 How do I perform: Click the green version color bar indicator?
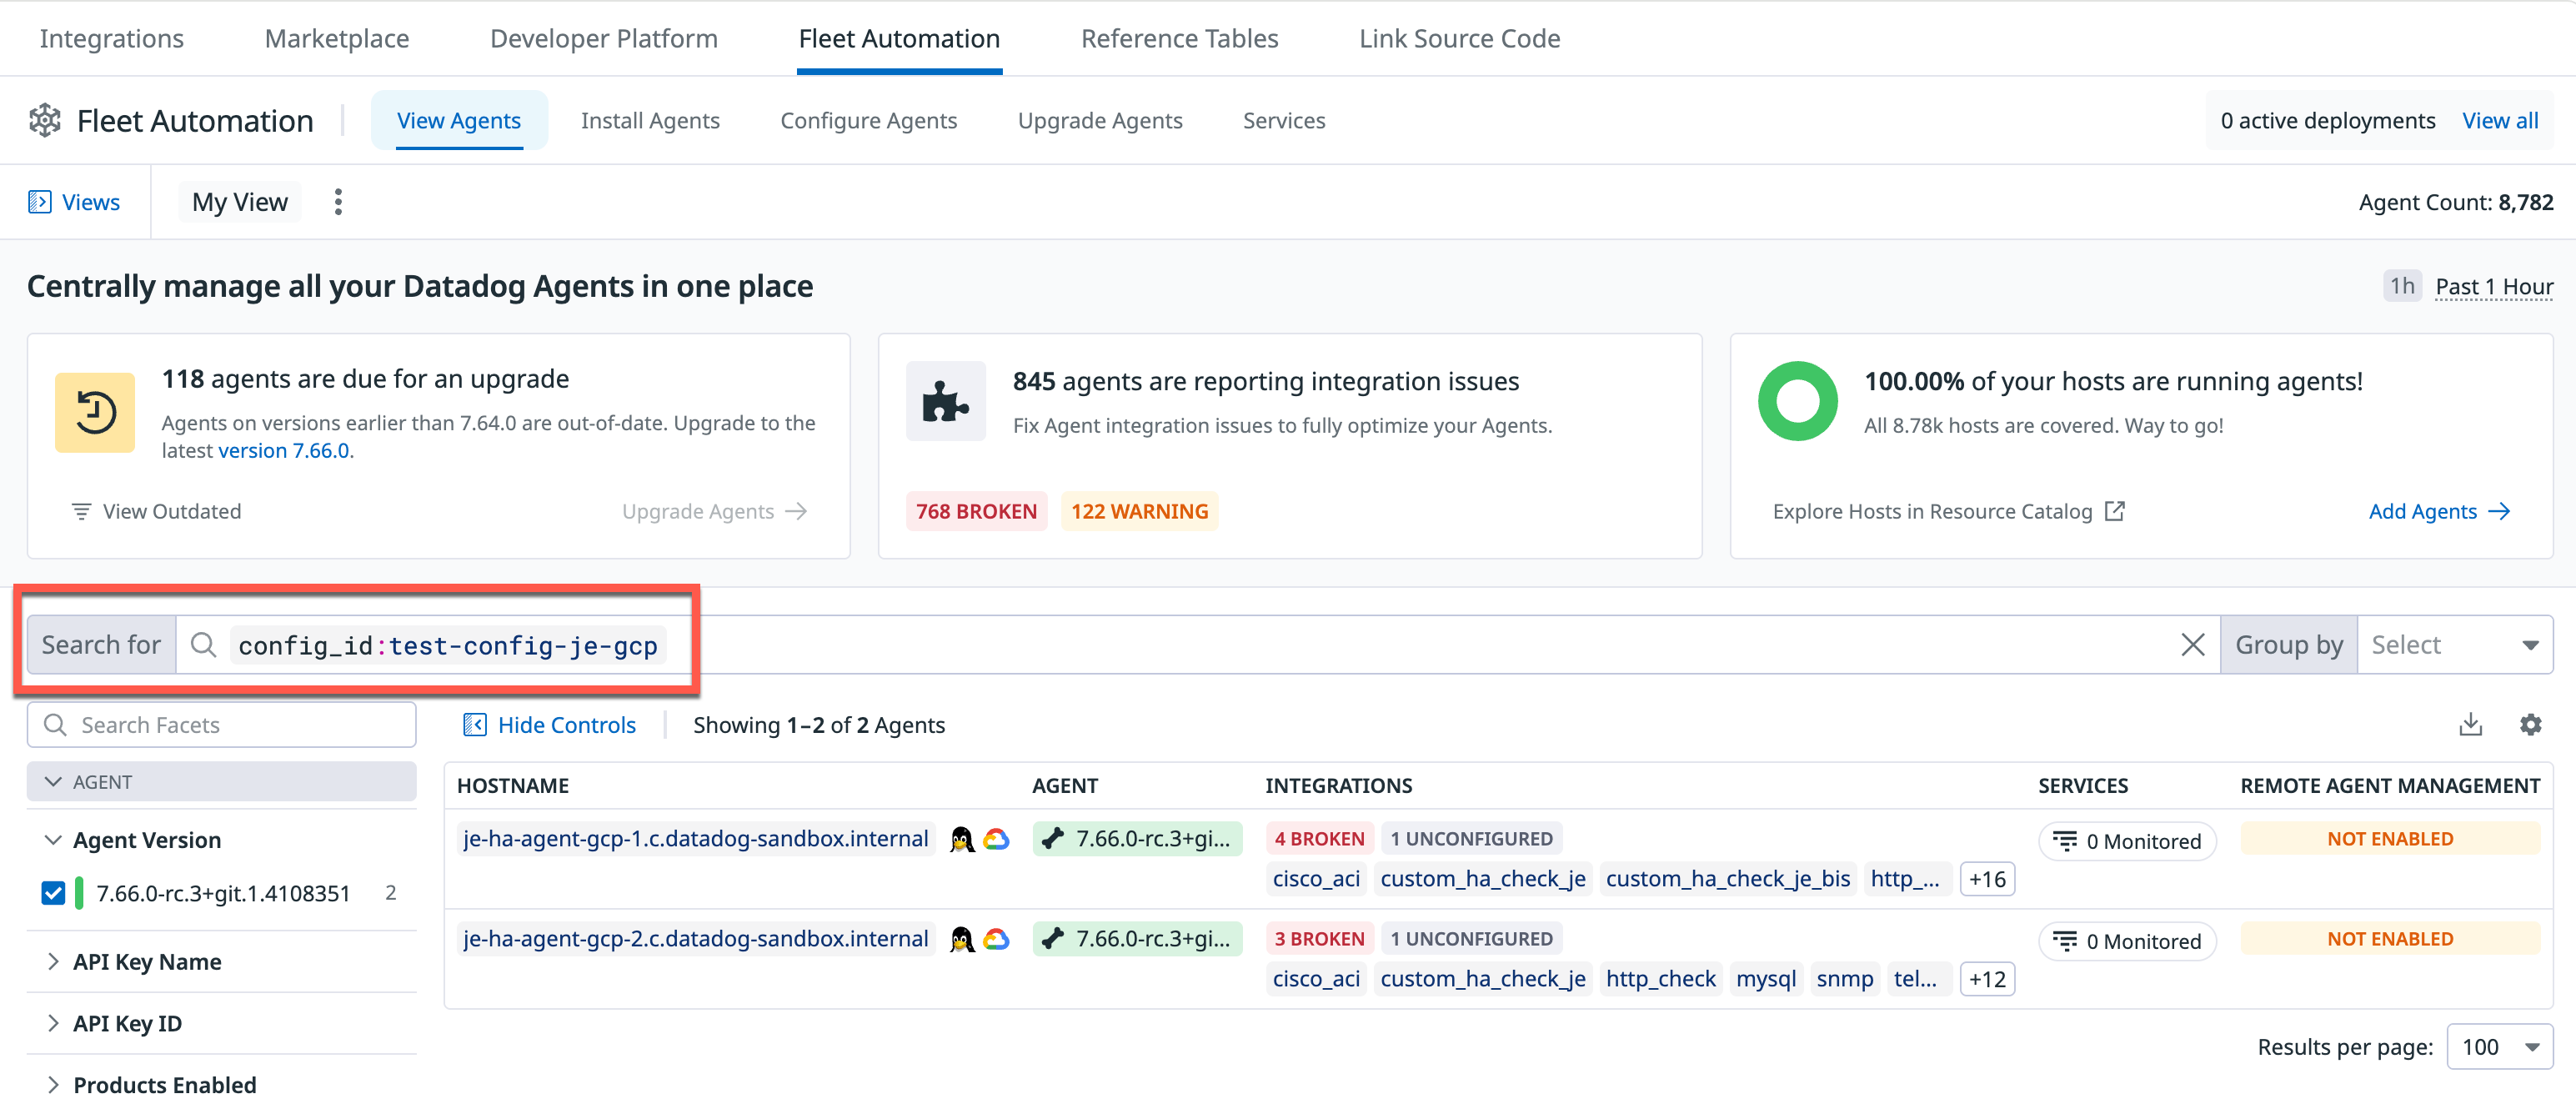point(79,893)
